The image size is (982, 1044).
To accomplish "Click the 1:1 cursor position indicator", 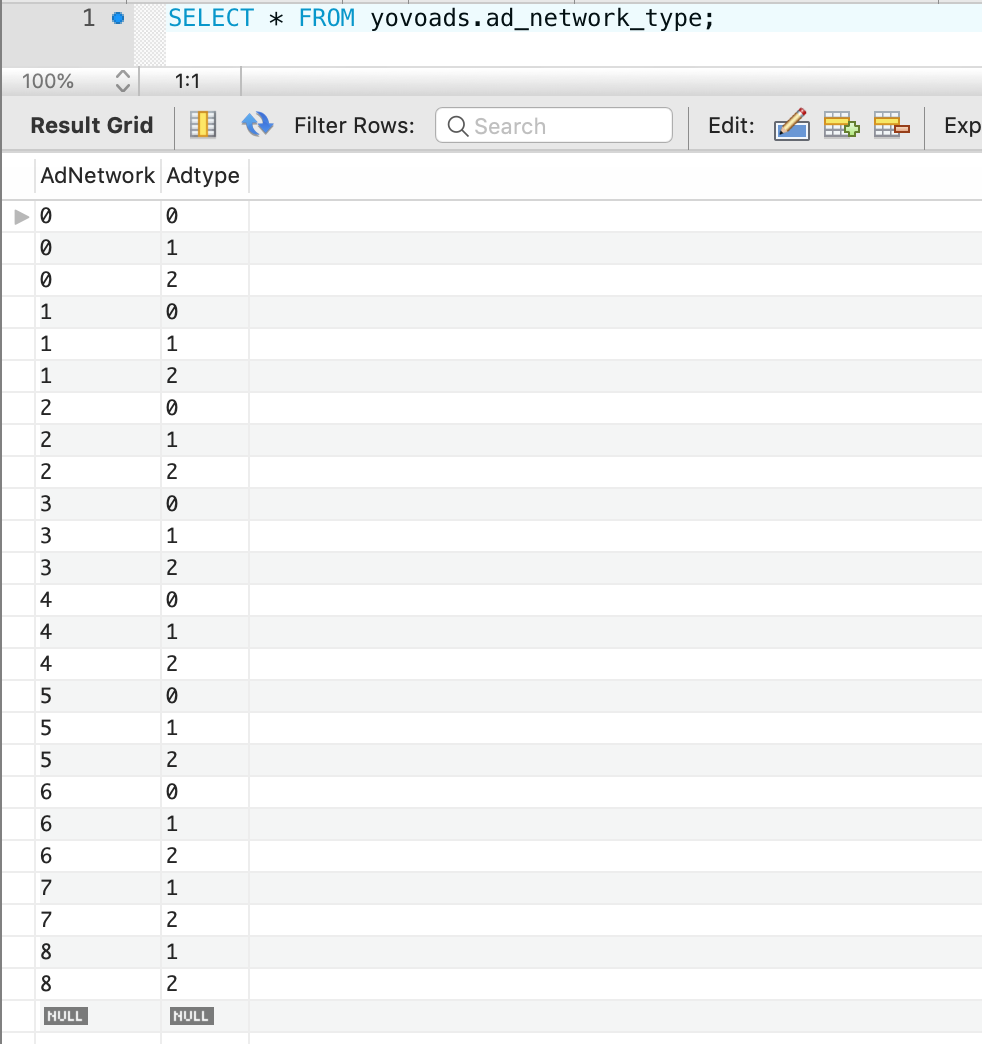I will (186, 81).
